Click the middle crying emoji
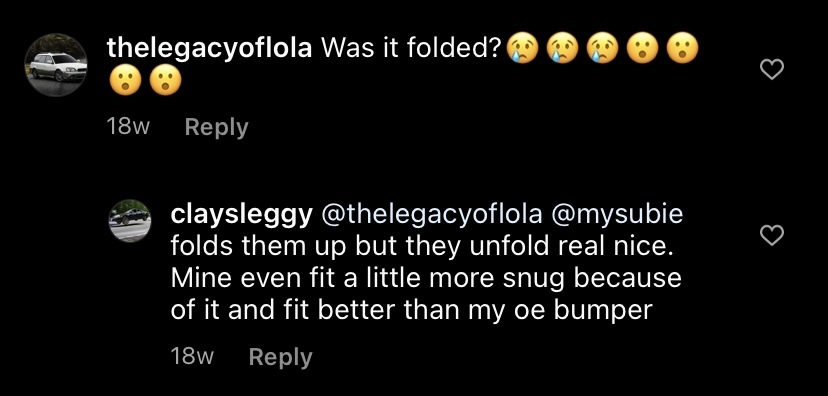828x396 pixels. coord(562,50)
